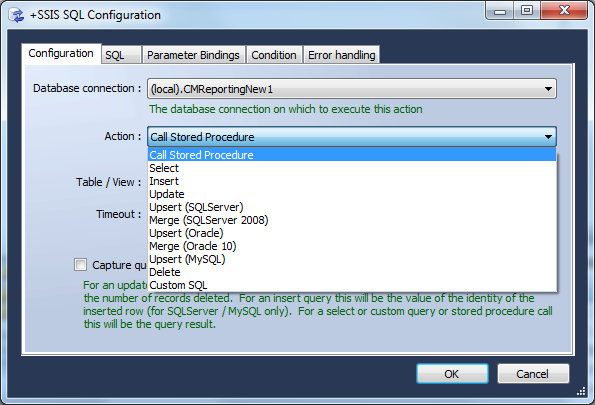Open the Parameter Bindings tab
This screenshot has height=405, width=595.
(x=193, y=55)
